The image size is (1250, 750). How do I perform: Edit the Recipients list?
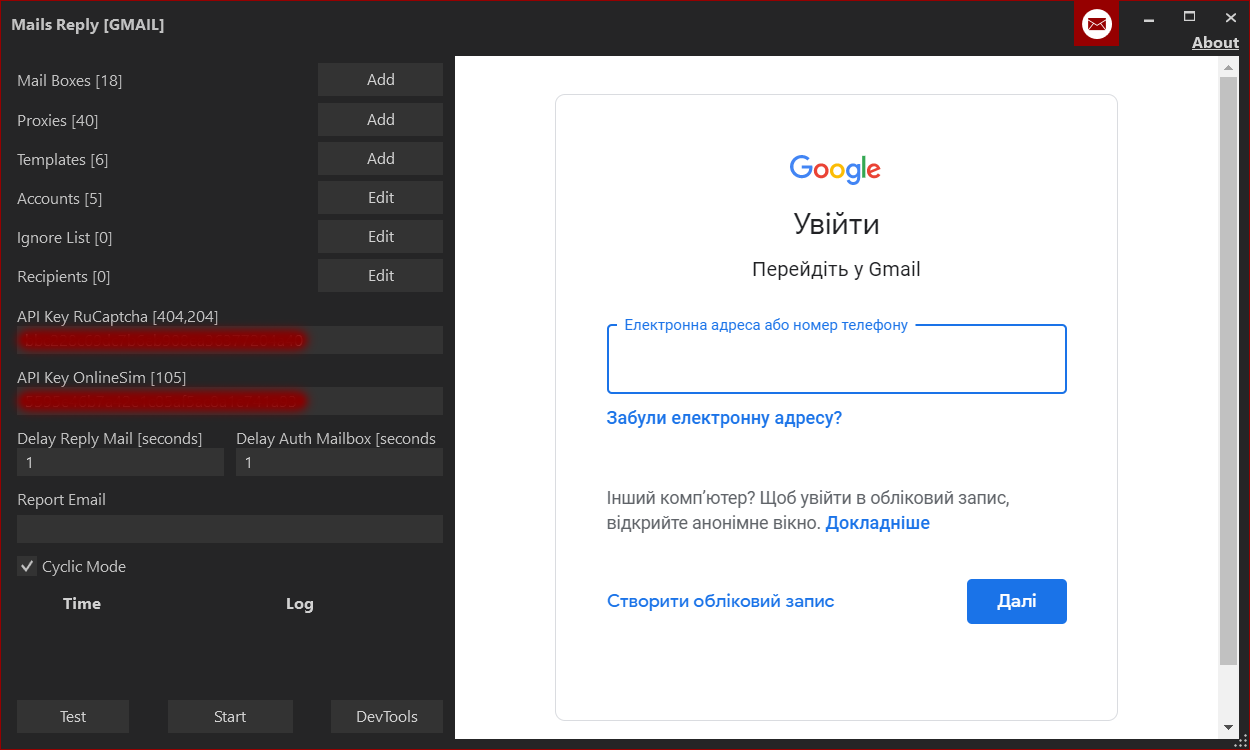coord(380,276)
